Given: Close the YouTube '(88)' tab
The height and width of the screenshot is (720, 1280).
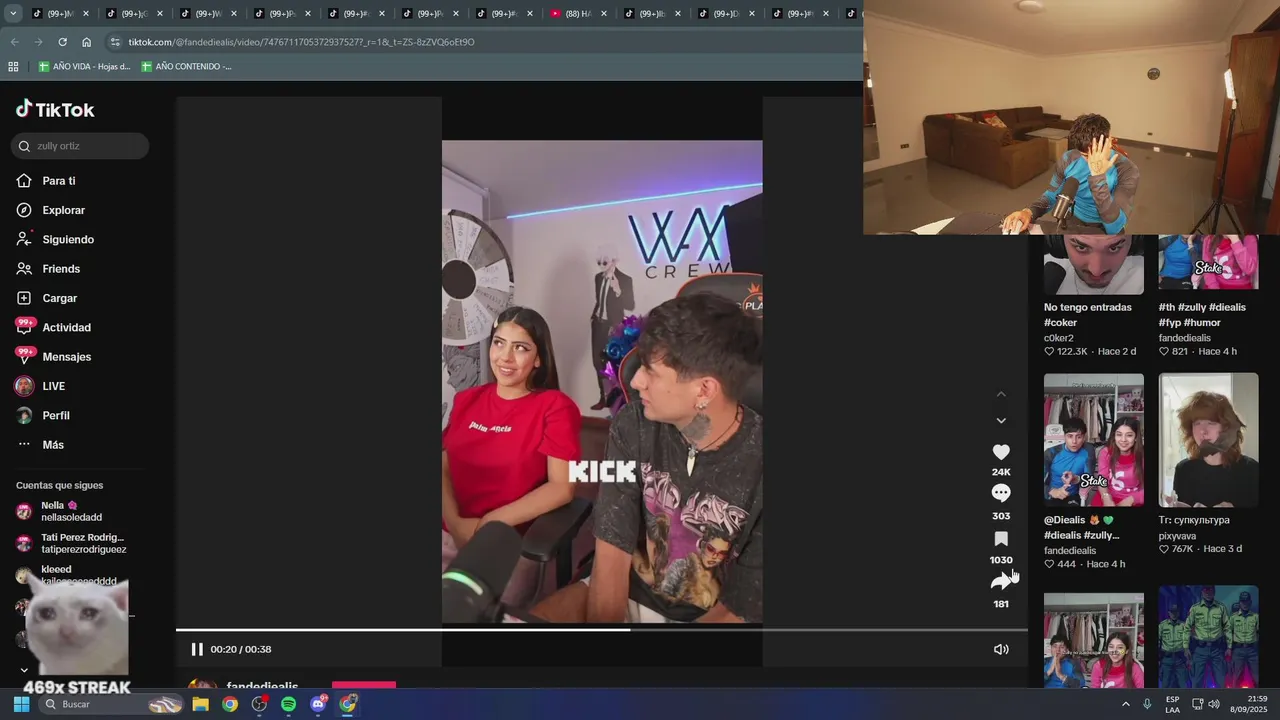Looking at the screenshot, I should click(603, 14).
